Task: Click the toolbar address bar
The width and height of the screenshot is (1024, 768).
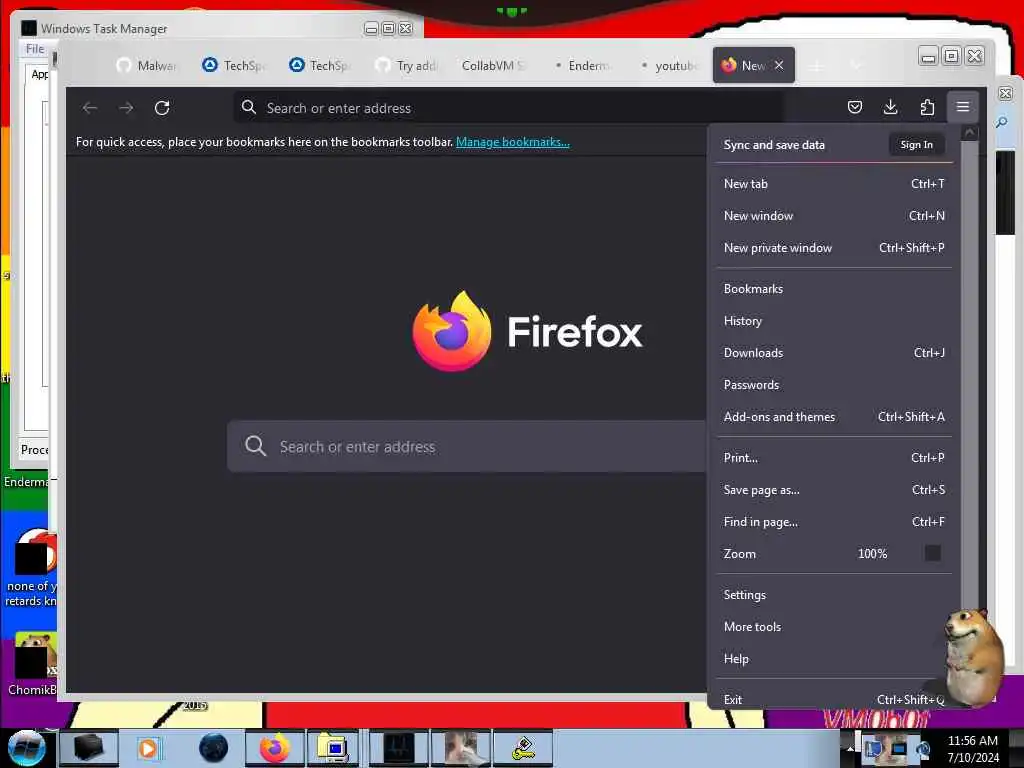Action: (509, 108)
